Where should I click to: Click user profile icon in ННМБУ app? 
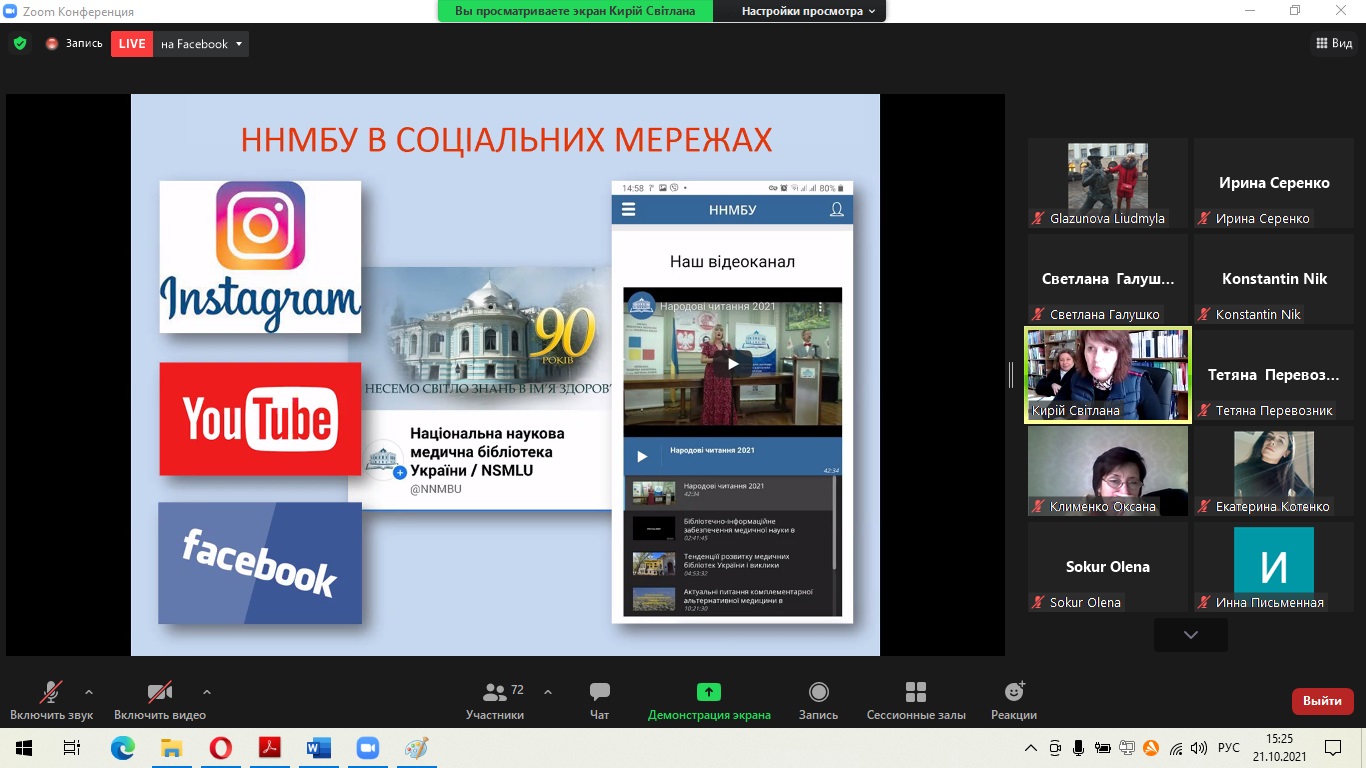837,209
